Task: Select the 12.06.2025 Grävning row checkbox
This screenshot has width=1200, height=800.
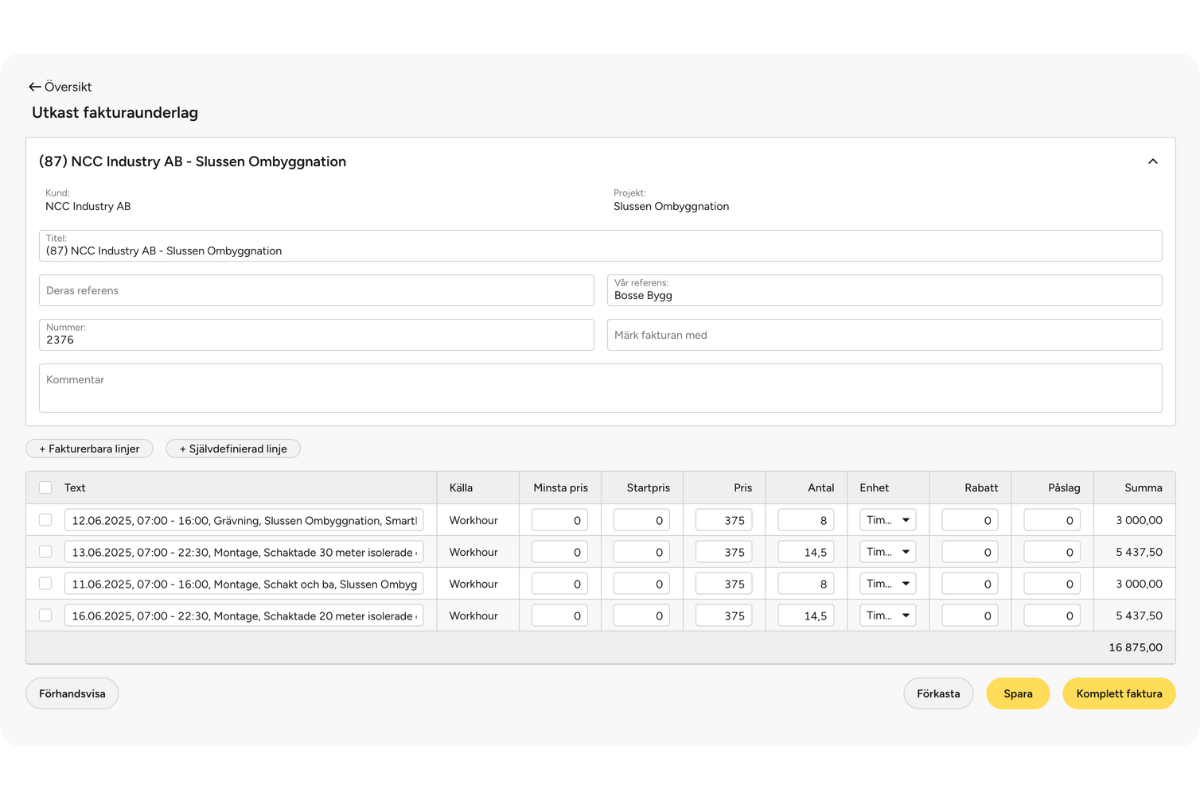Action: (45, 520)
